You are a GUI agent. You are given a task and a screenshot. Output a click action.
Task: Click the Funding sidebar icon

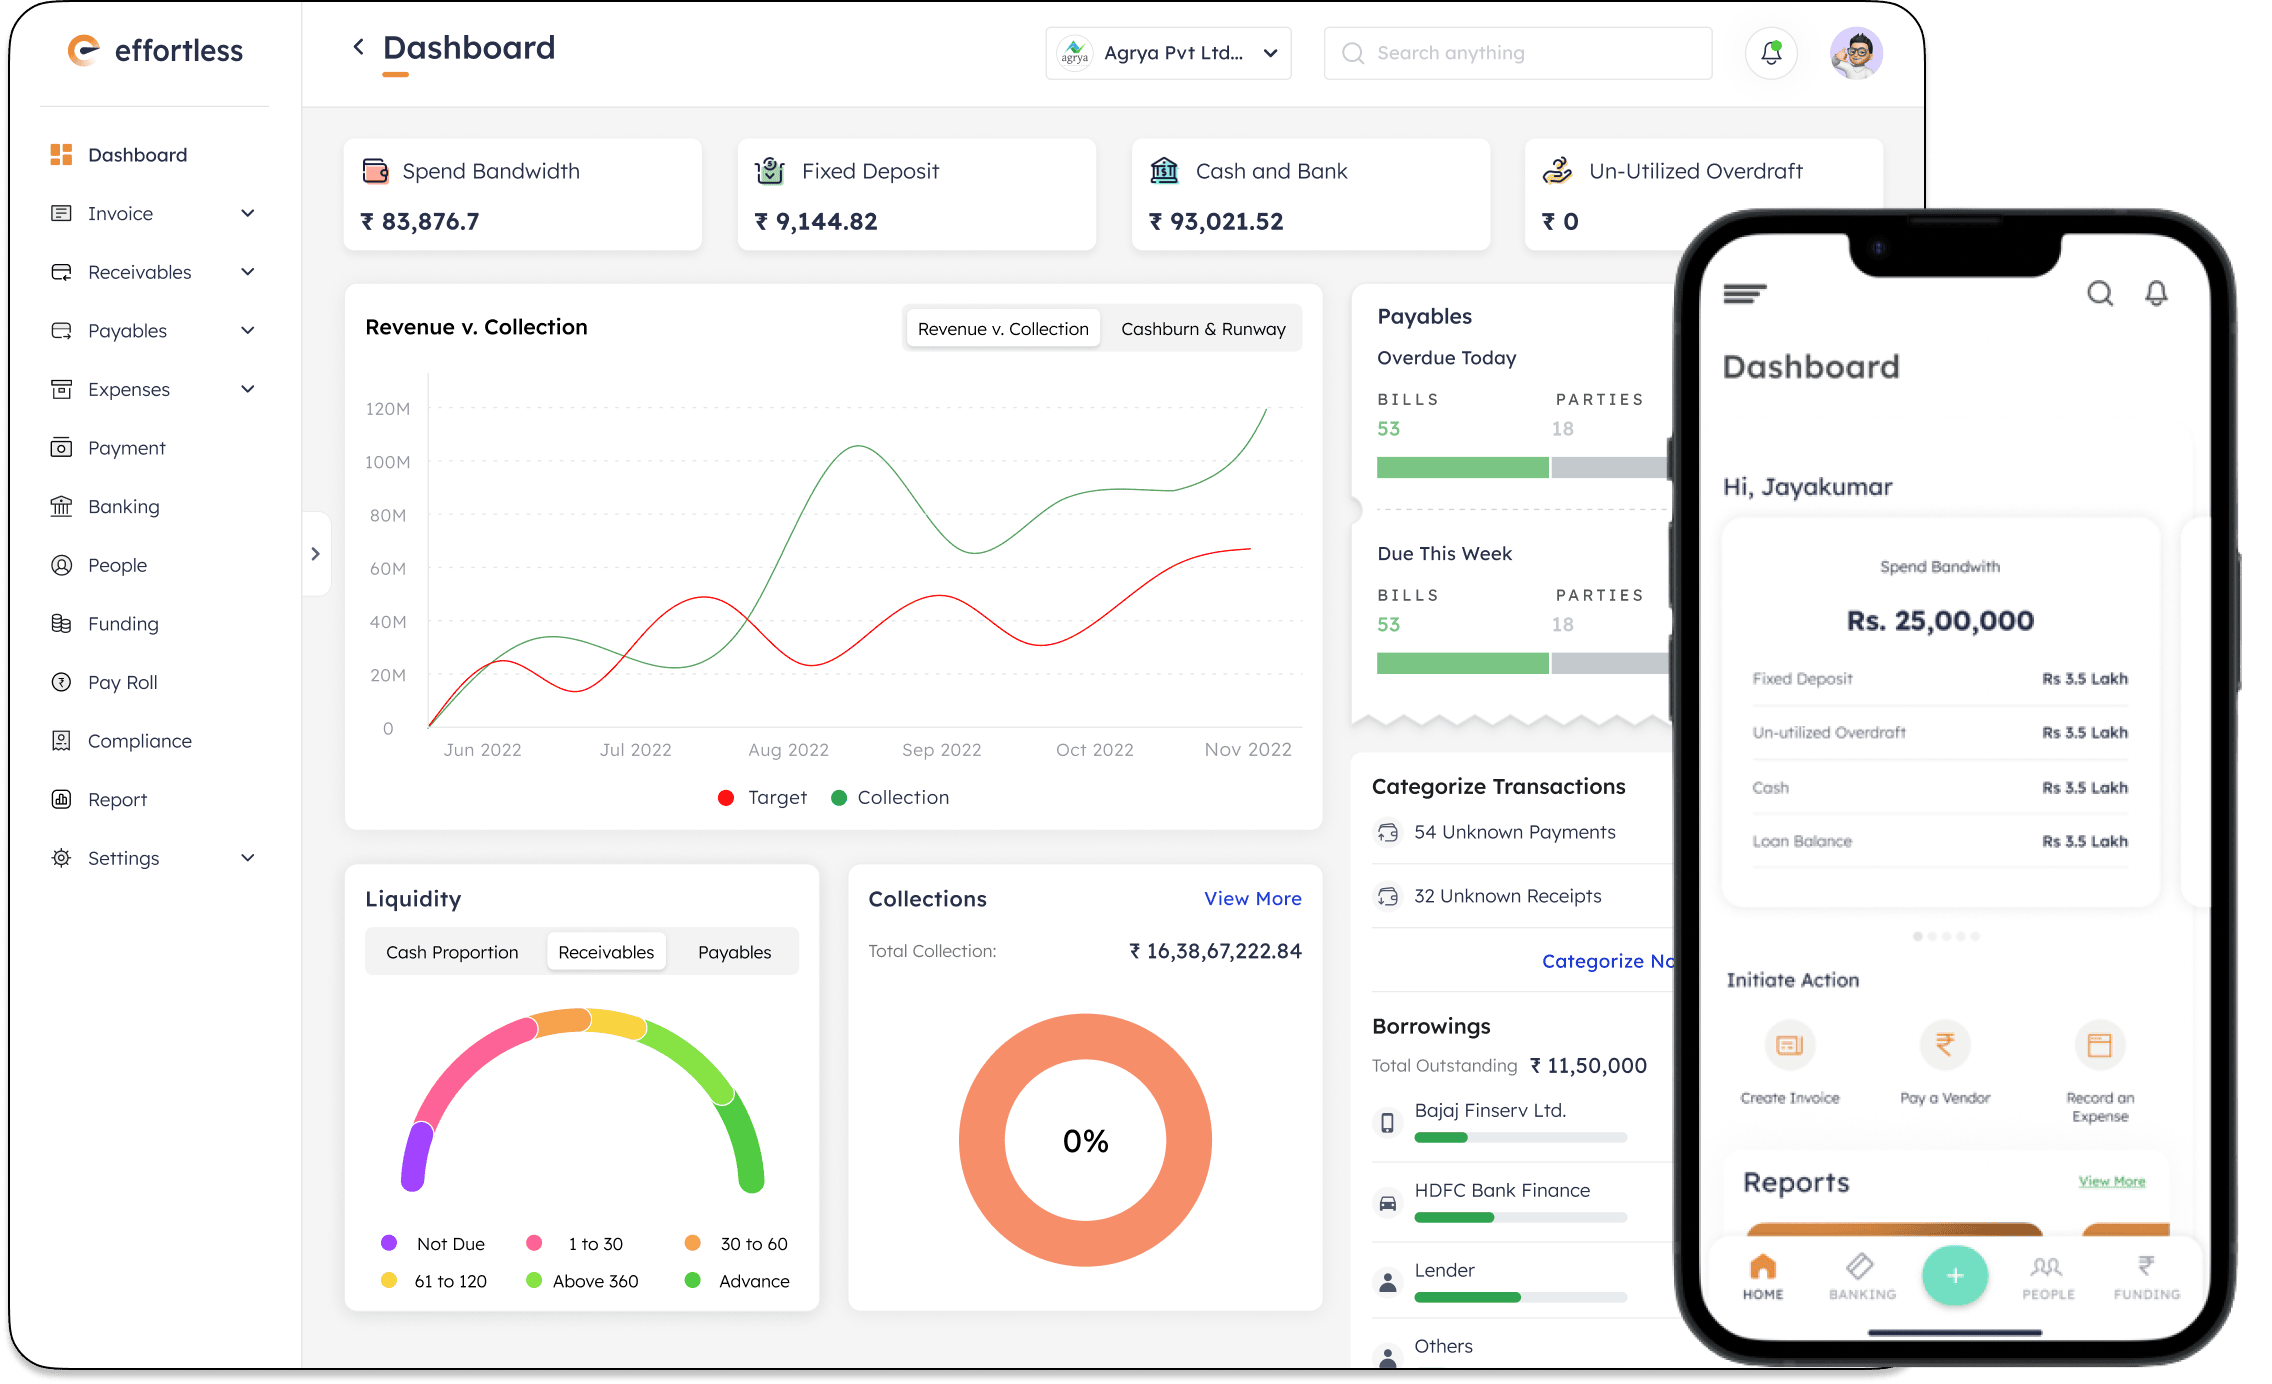tap(62, 623)
